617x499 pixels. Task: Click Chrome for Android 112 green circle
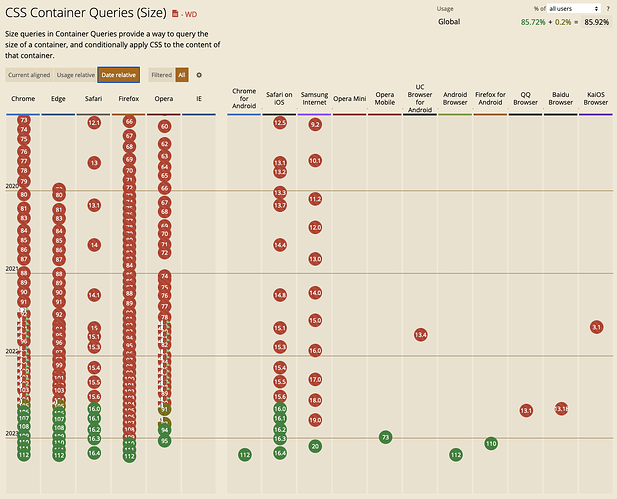point(245,455)
